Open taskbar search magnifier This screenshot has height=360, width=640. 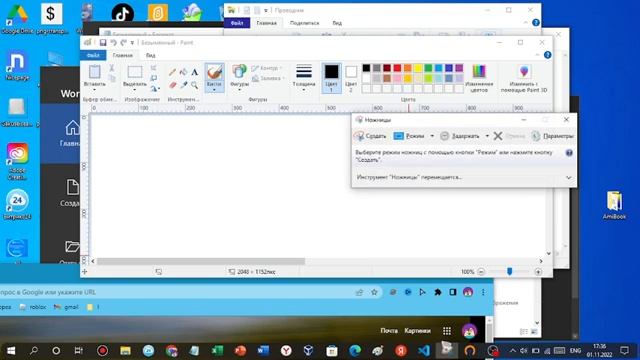coord(34,350)
